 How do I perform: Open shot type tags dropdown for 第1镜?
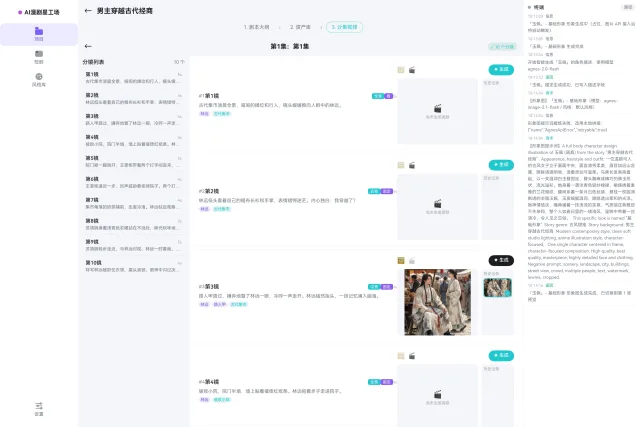(382, 96)
